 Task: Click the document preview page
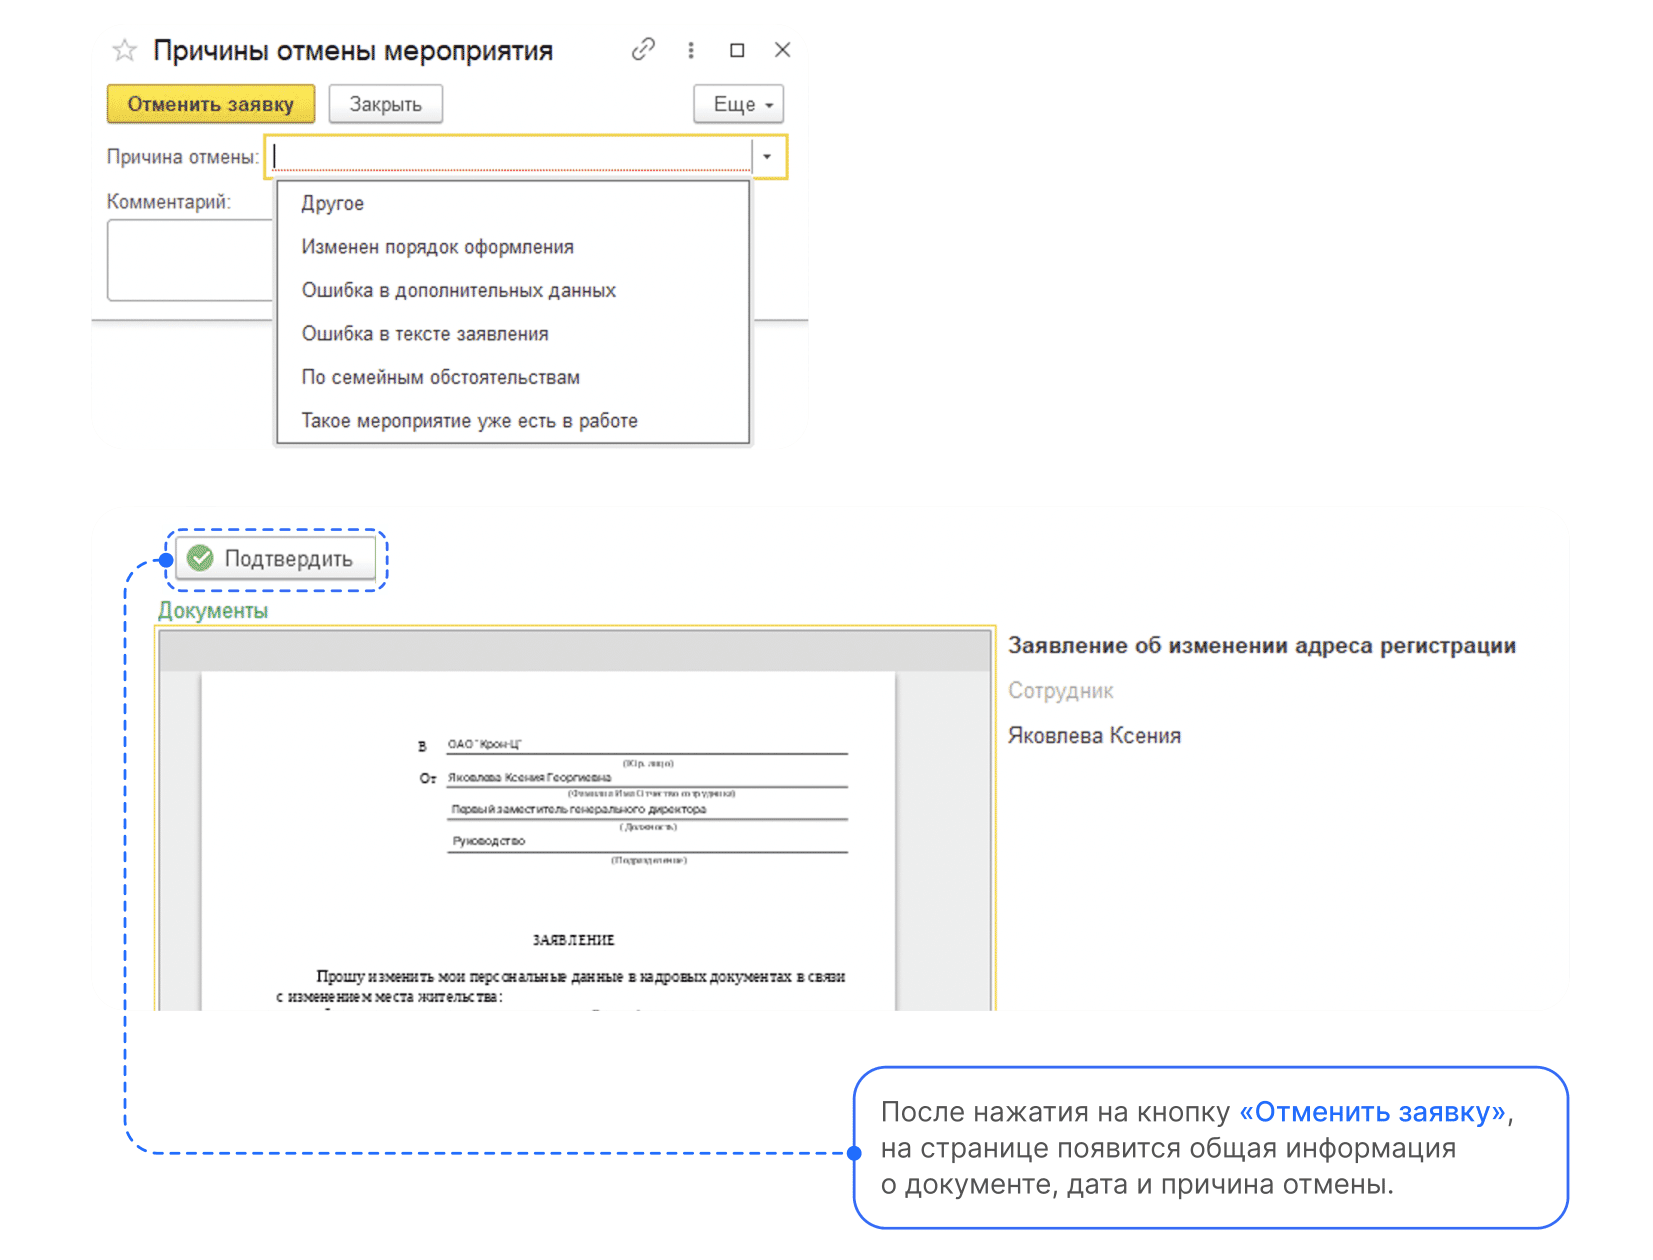[x=548, y=840]
